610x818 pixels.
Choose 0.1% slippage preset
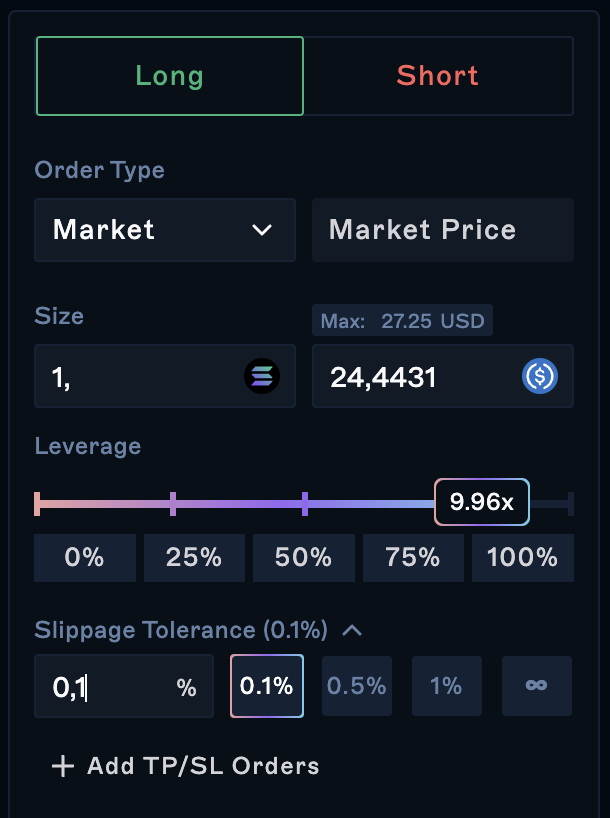coord(267,686)
